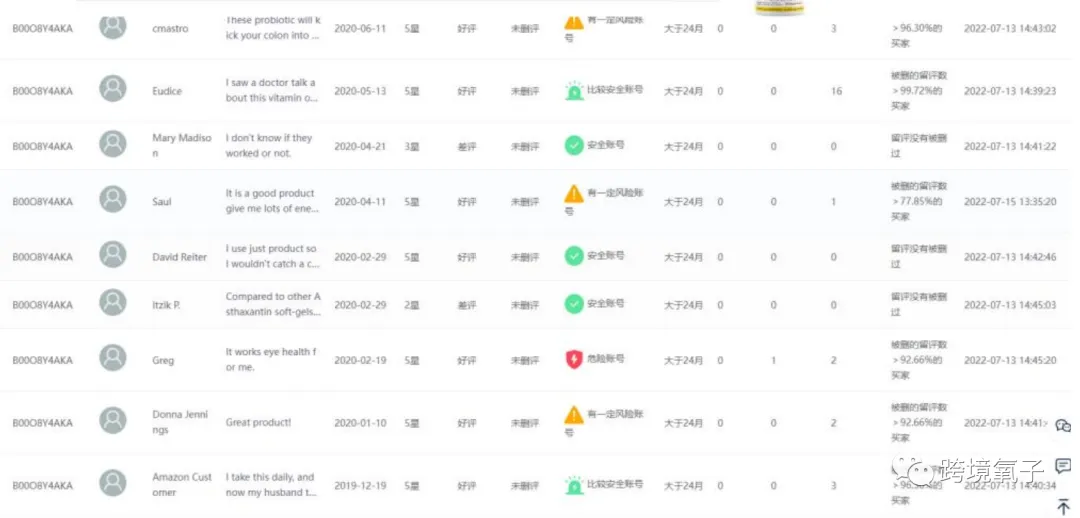Click the green checkmark icon for Mary Madison
The width and height of the screenshot is (1080, 518).
574,145
